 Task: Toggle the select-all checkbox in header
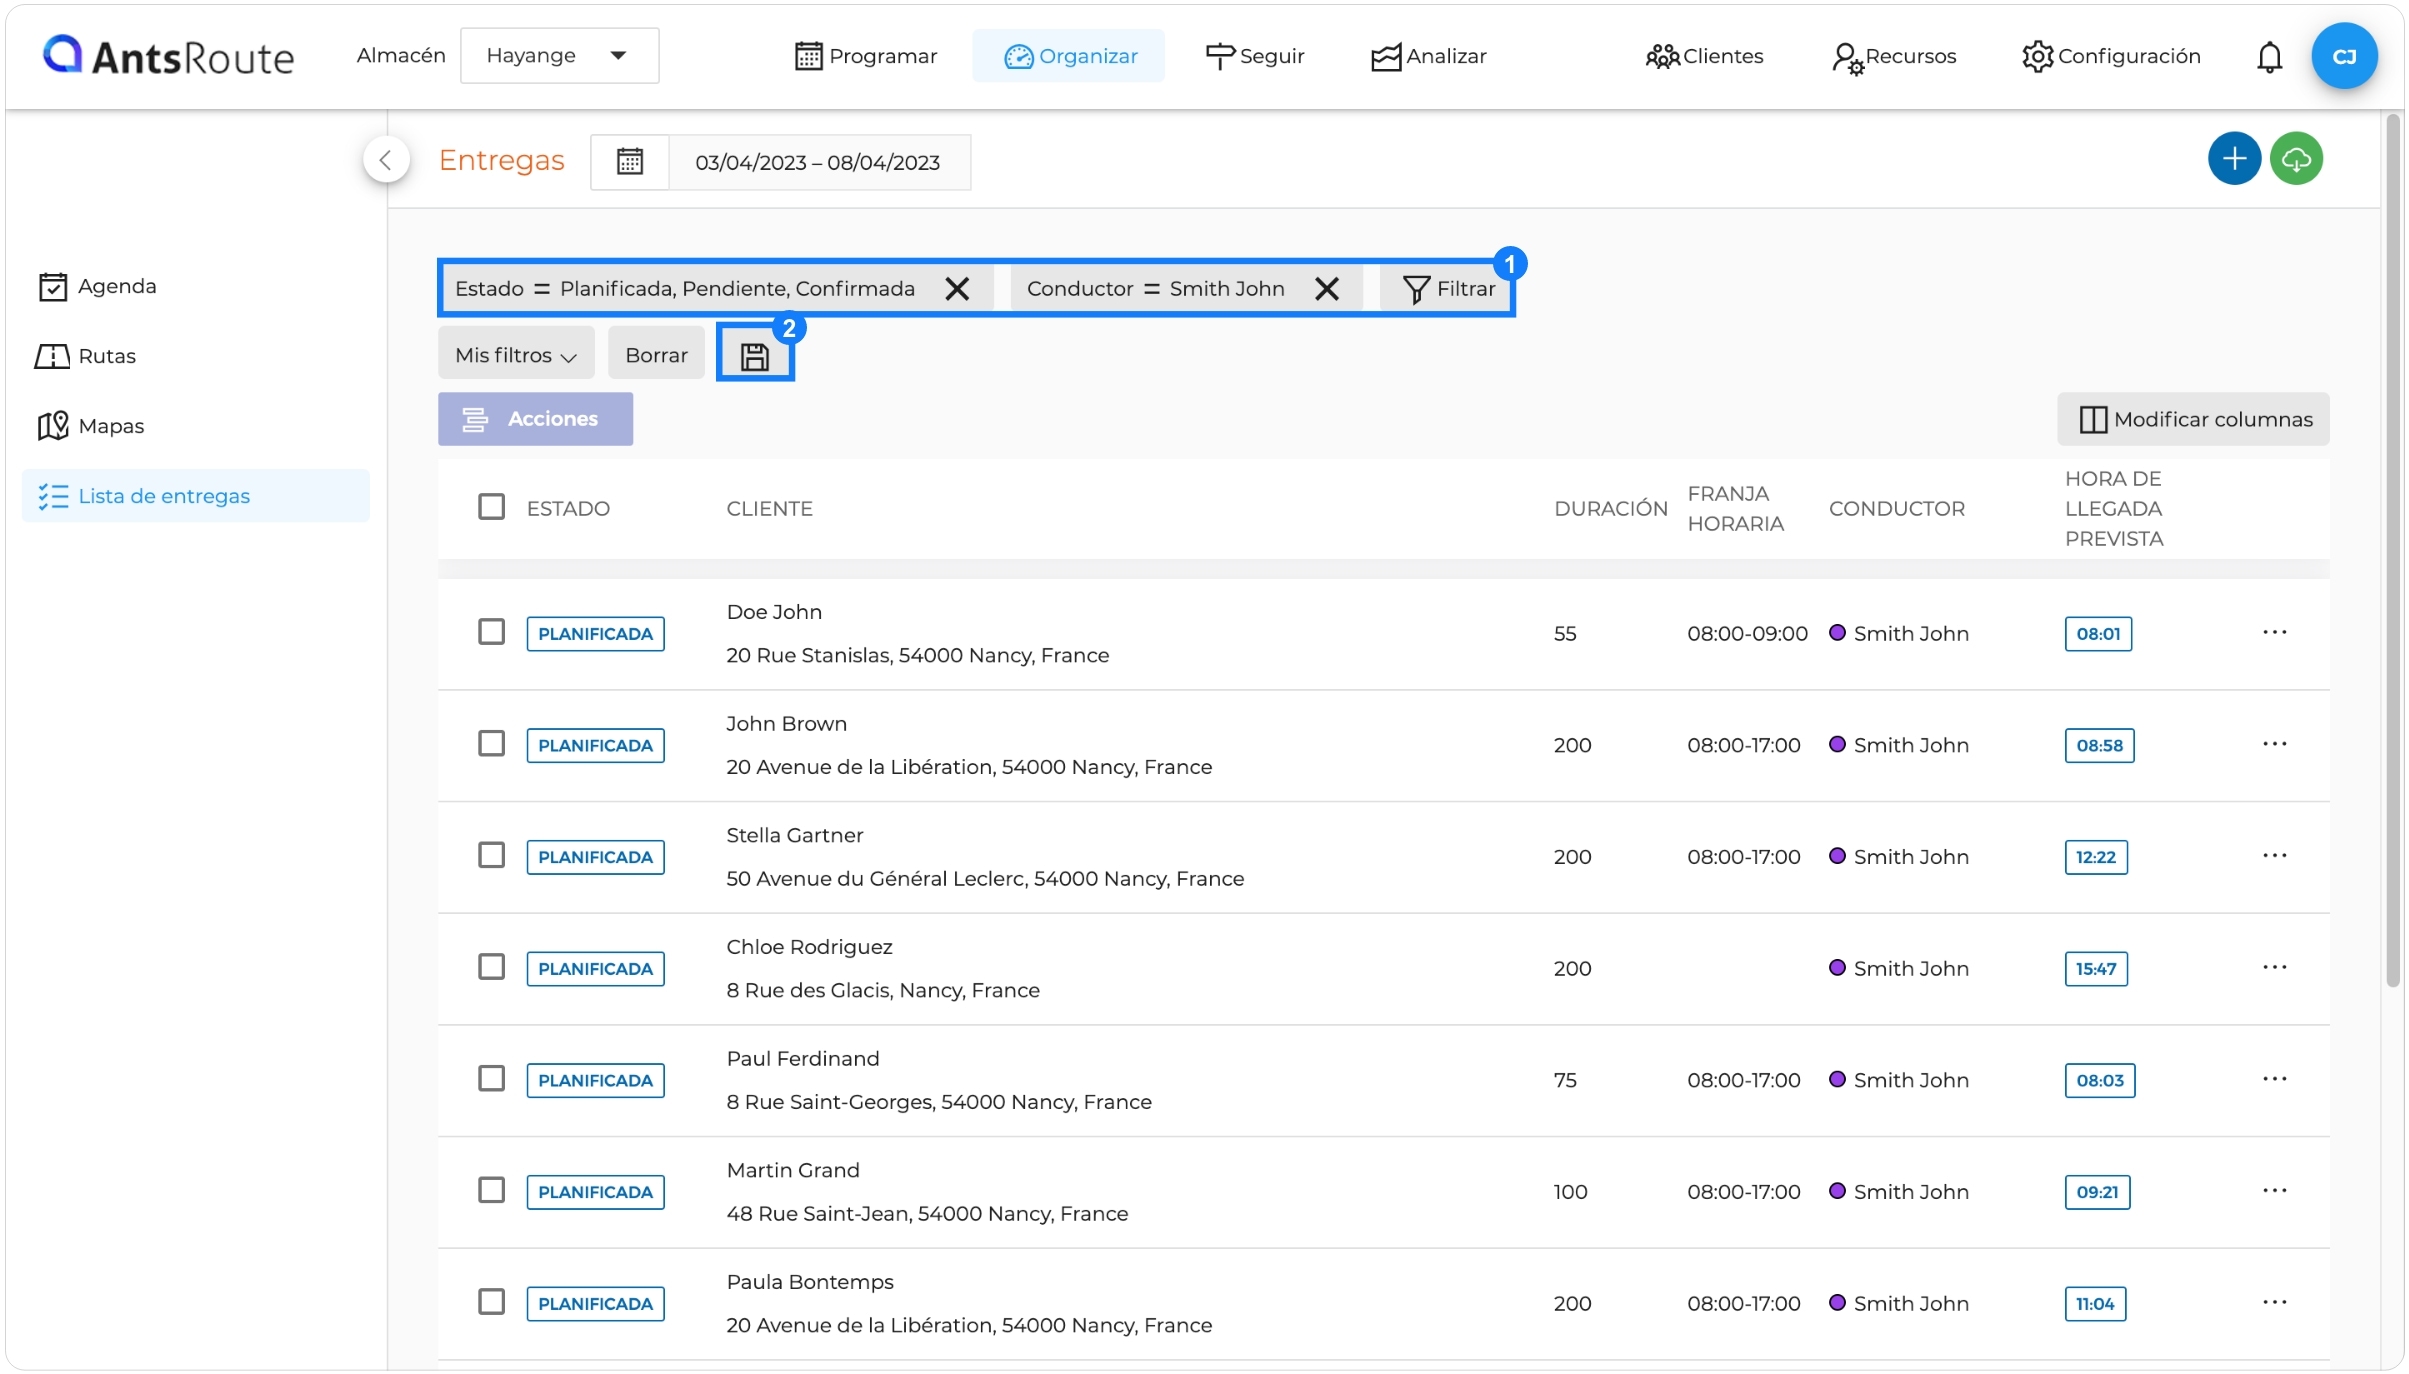point(491,507)
